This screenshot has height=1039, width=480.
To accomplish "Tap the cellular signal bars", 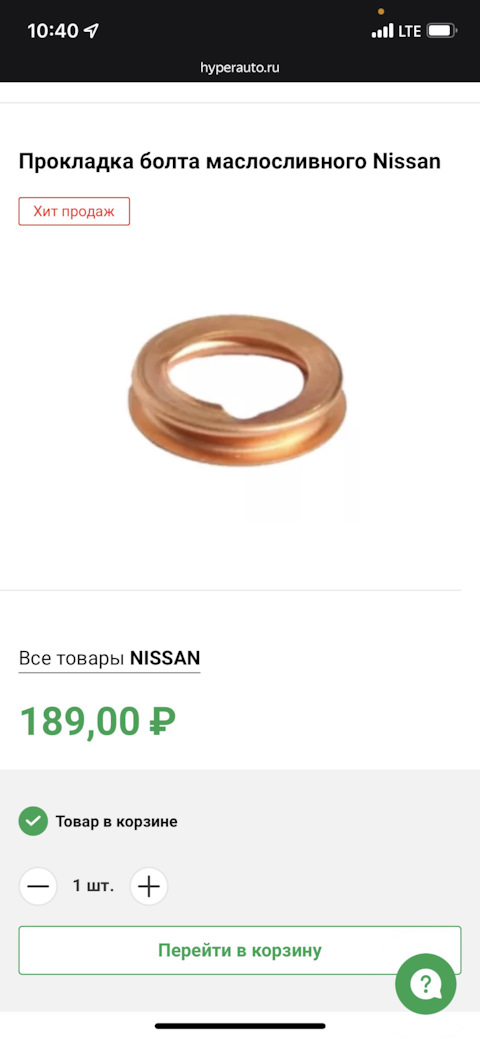I will point(383,30).
